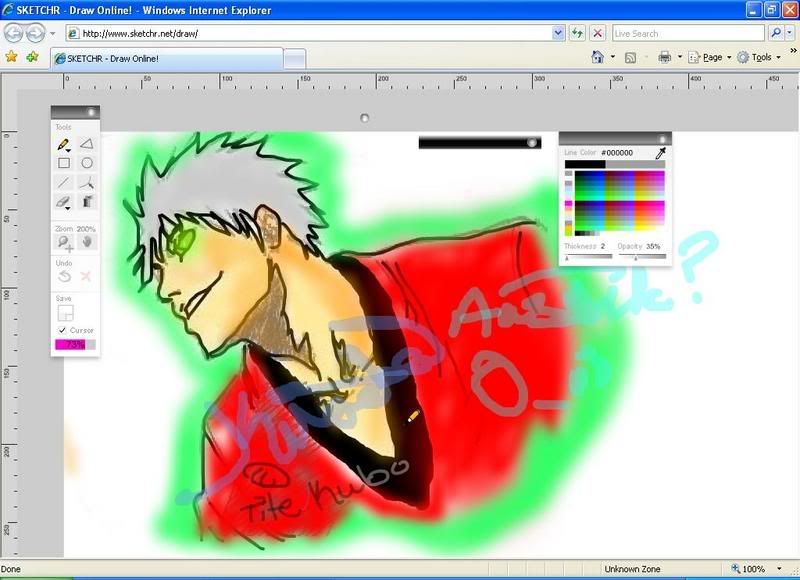Screen dimensions: 800x580
Task: Select the paint bucket fill tool
Action: pyautogui.click(x=87, y=201)
